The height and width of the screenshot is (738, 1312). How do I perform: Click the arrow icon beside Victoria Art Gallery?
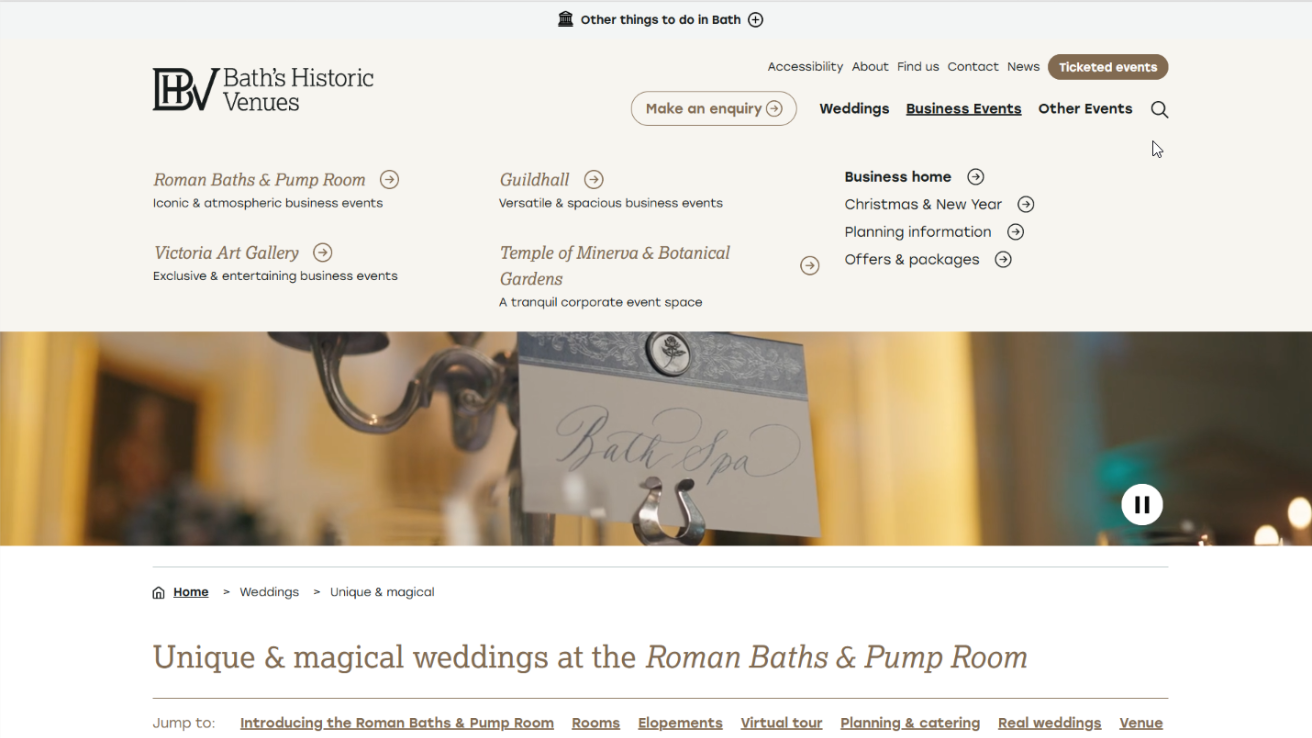click(x=322, y=252)
